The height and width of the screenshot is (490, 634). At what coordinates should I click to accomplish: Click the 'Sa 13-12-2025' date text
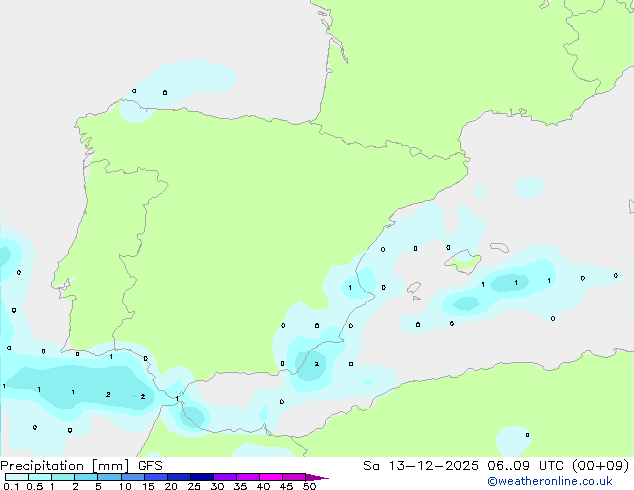click(x=421, y=466)
